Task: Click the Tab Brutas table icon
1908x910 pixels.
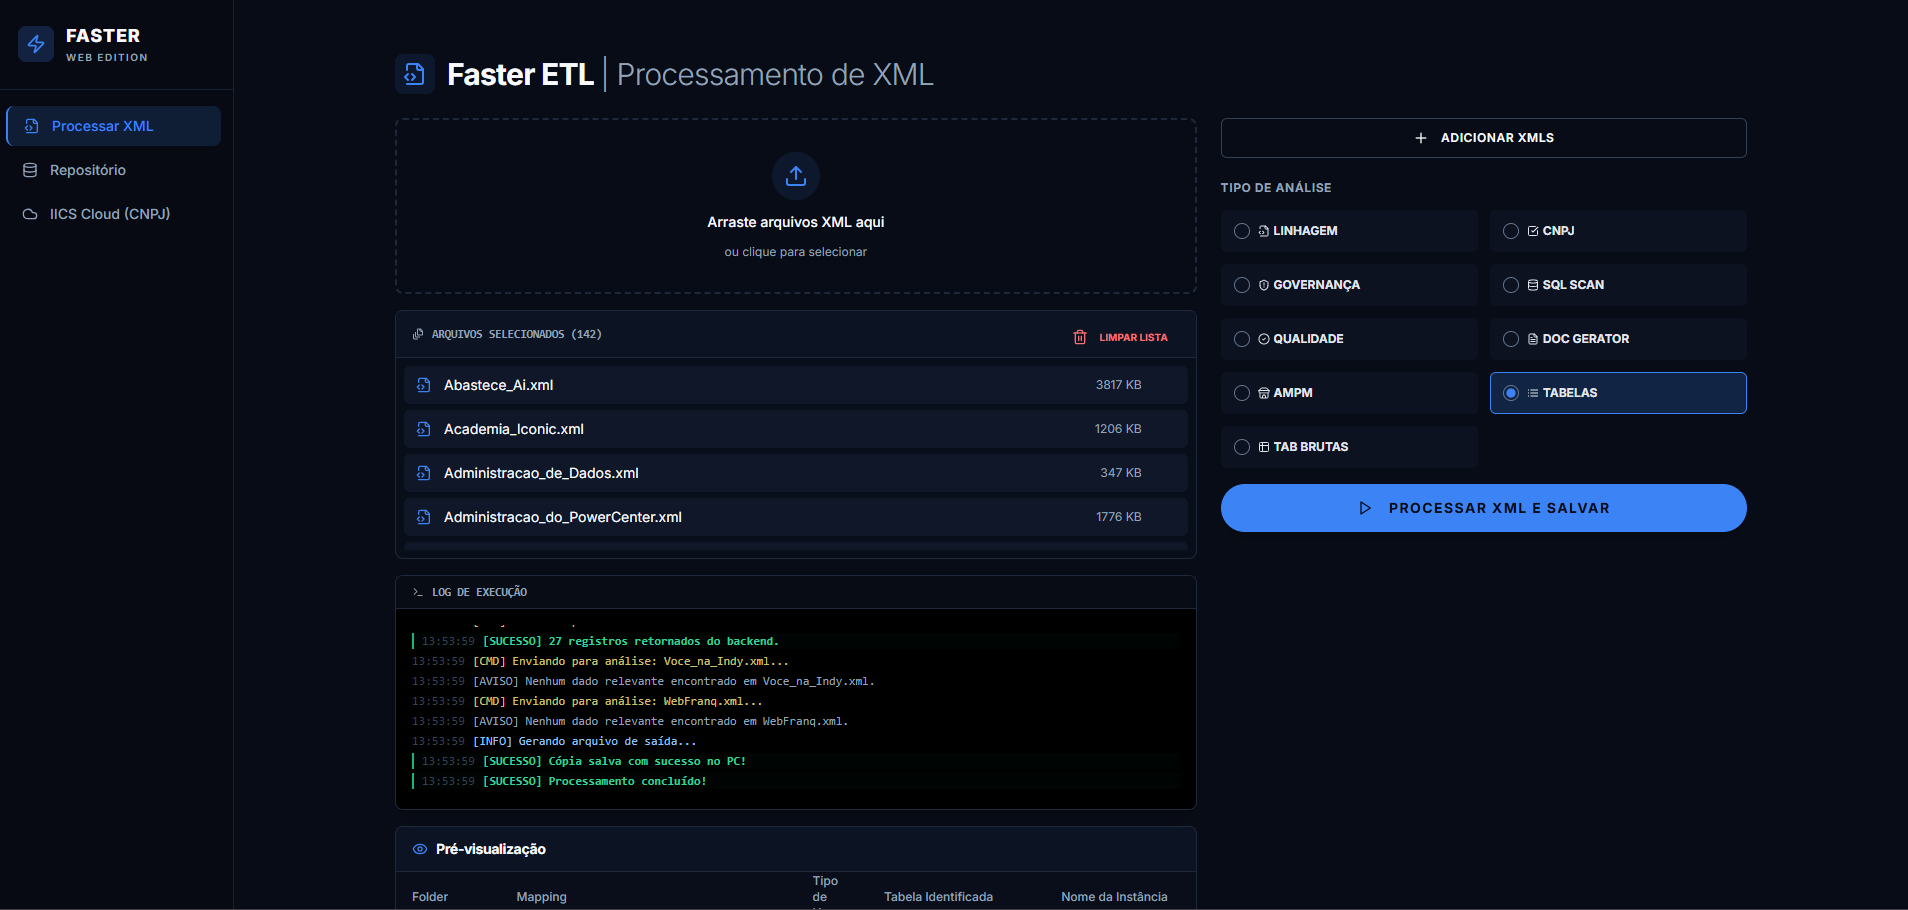Action: pos(1264,447)
